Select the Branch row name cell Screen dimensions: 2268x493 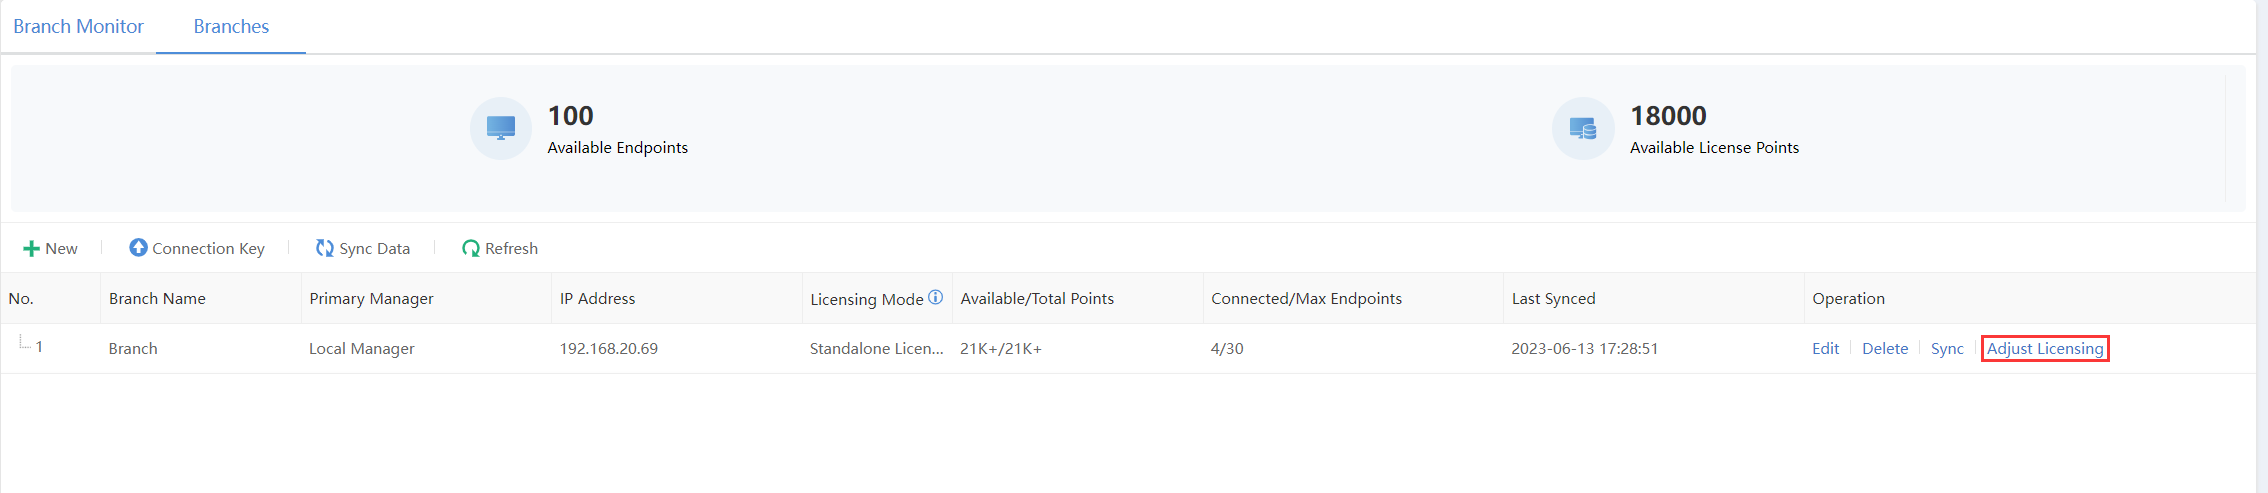[x=133, y=349]
